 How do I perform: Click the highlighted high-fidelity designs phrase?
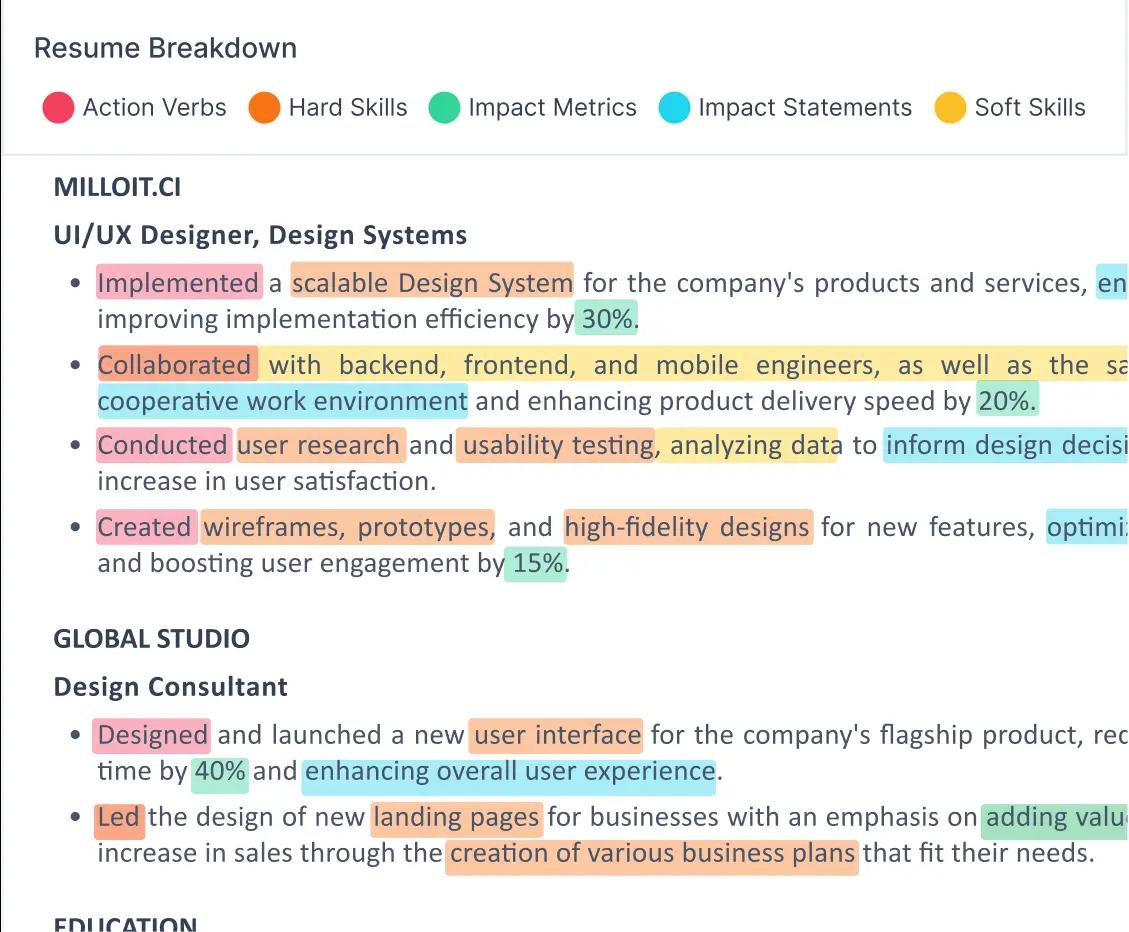(688, 527)
